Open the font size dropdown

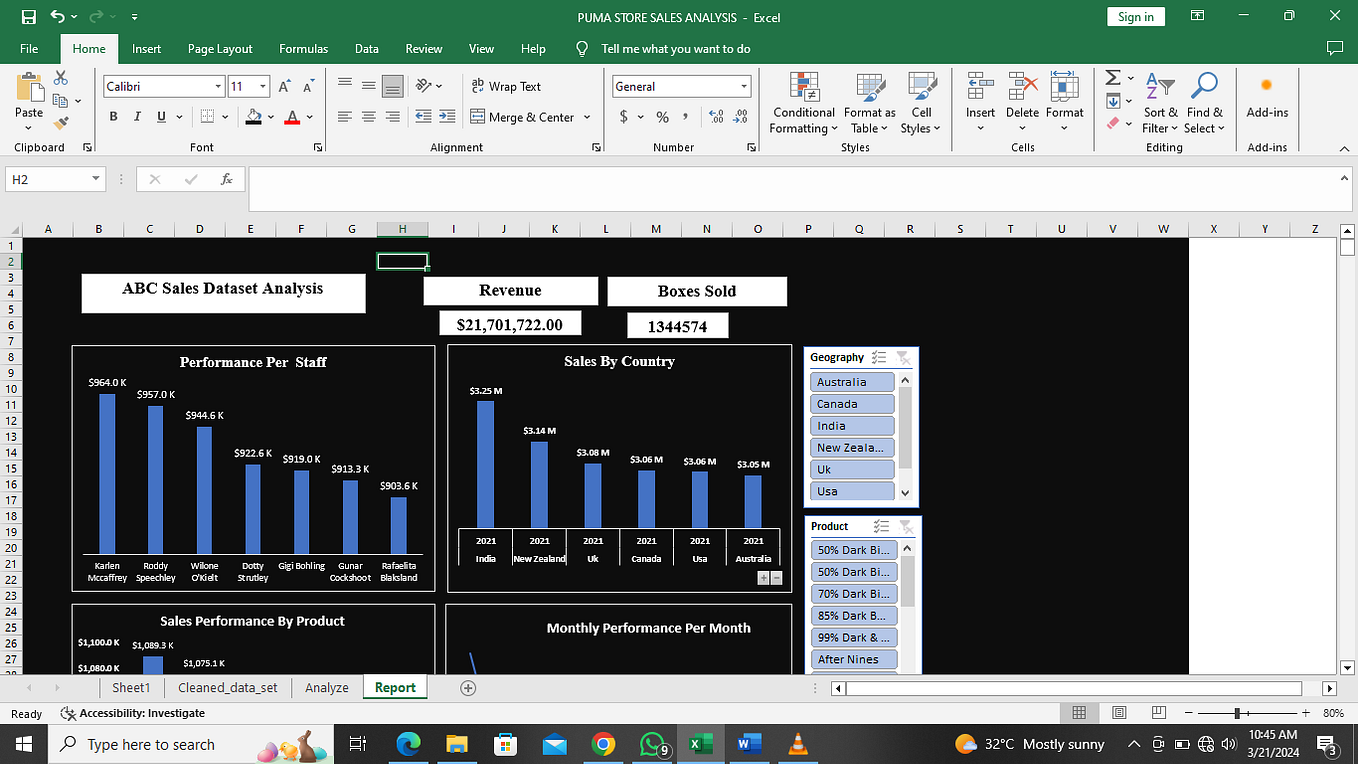click(x=262, y=86)
